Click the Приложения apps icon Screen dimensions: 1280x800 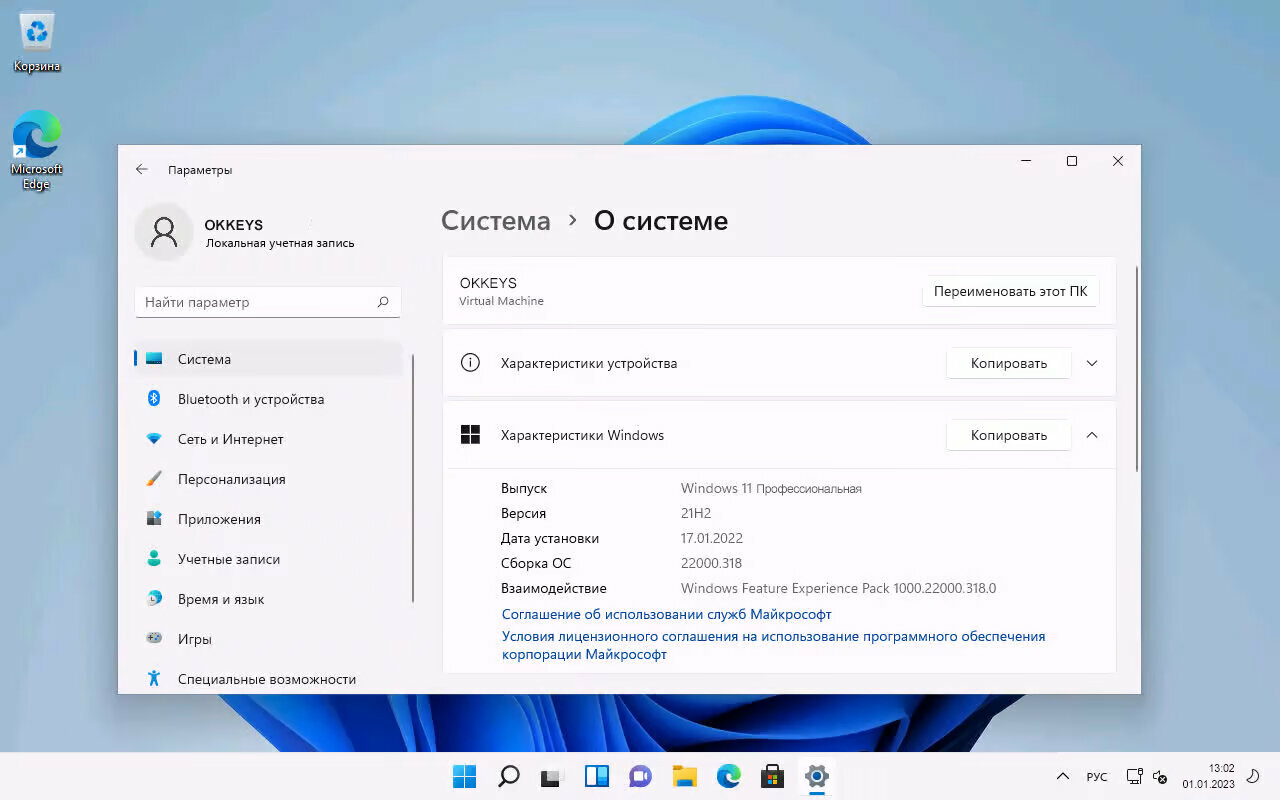tap(154, 519)
